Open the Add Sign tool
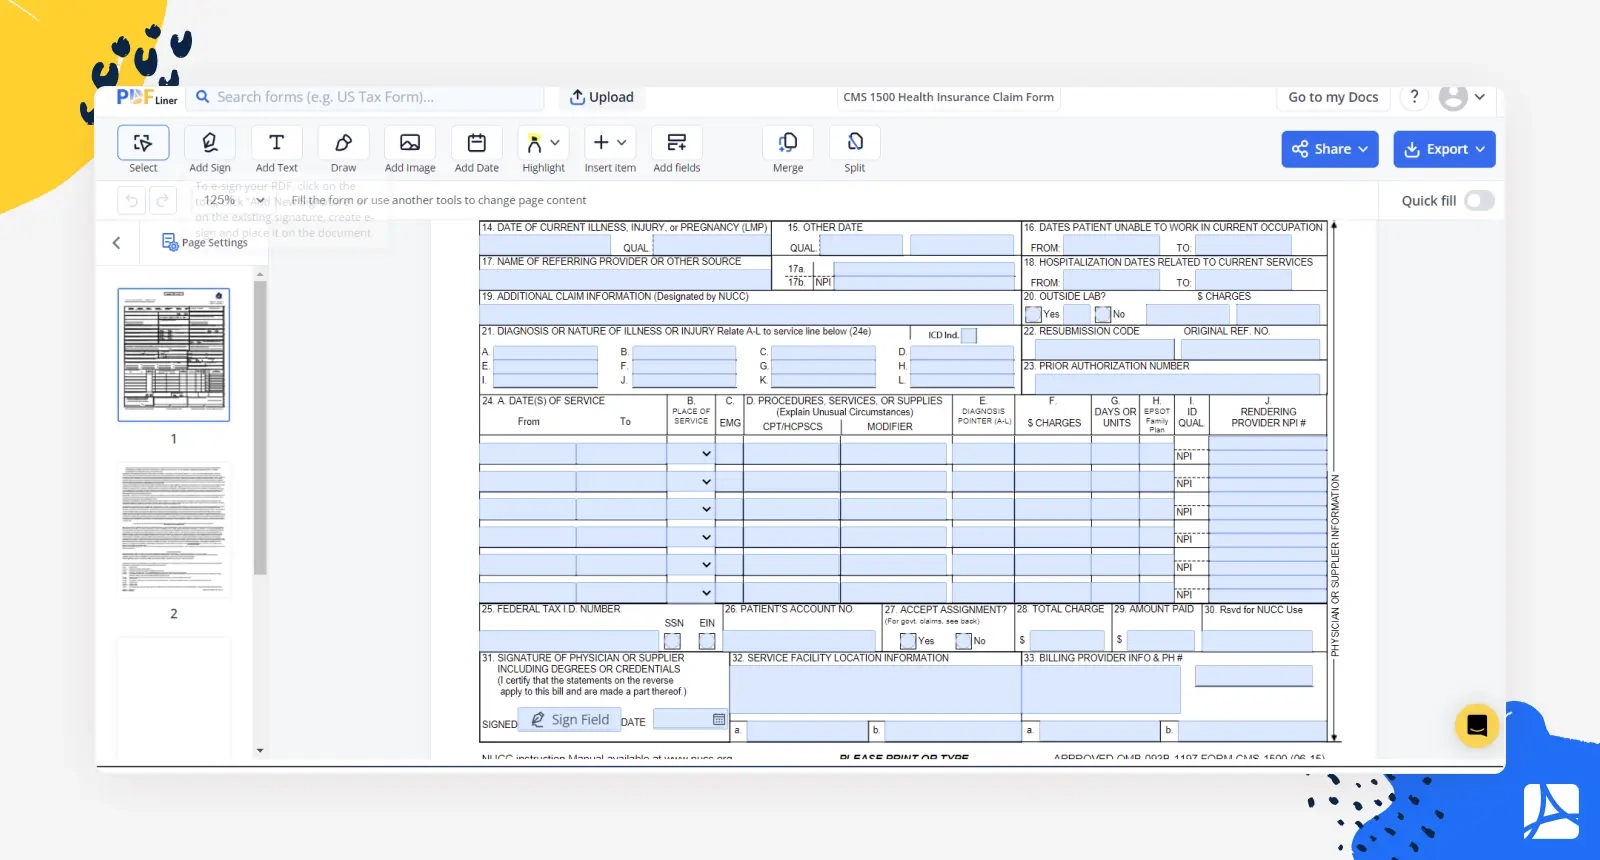The image size is (1600, 860). point(210,143)
